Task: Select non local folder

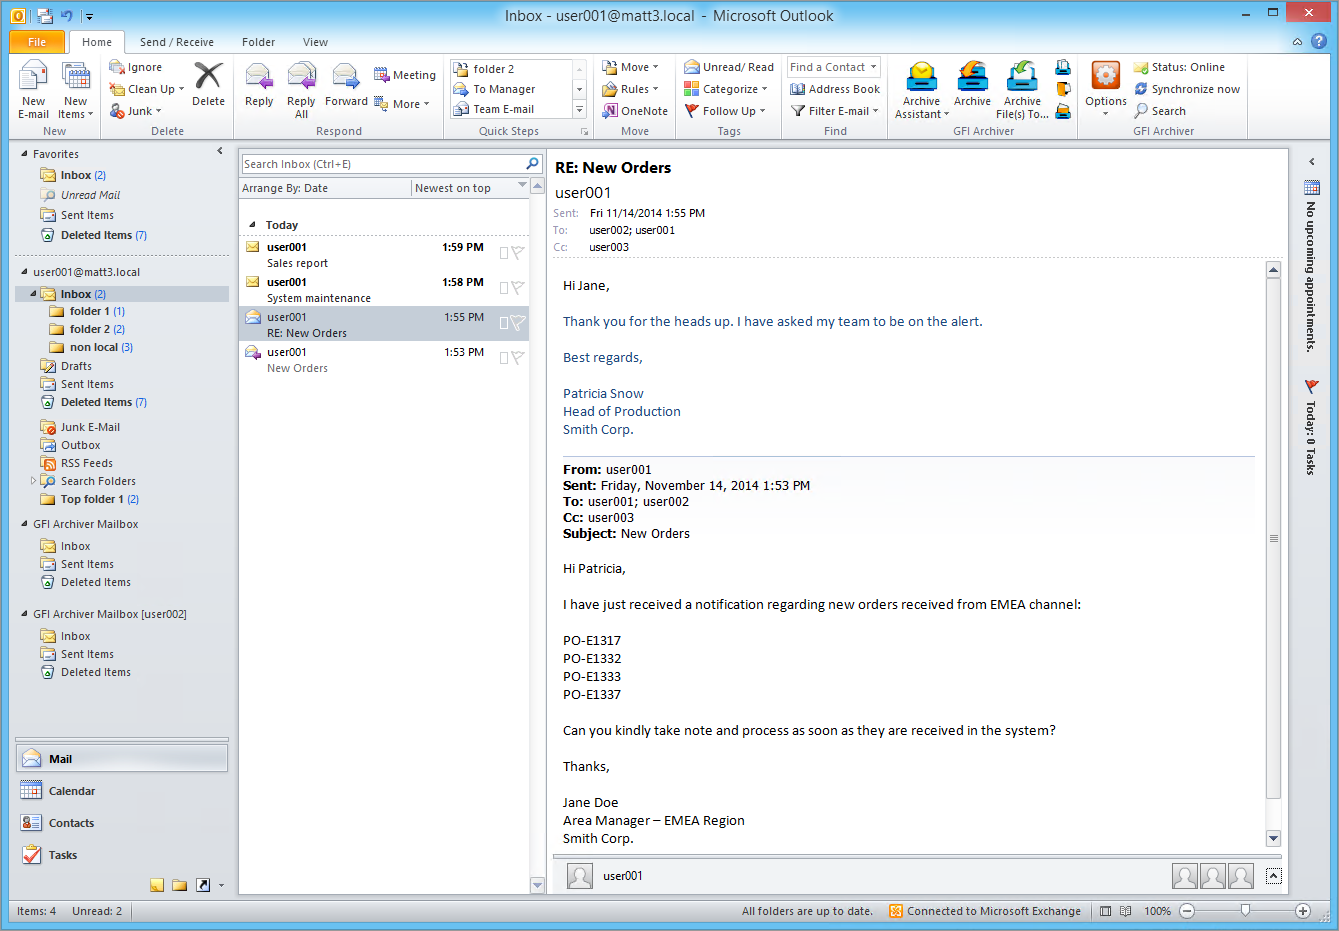Action: pyautogui.click(x=93, y=347)
